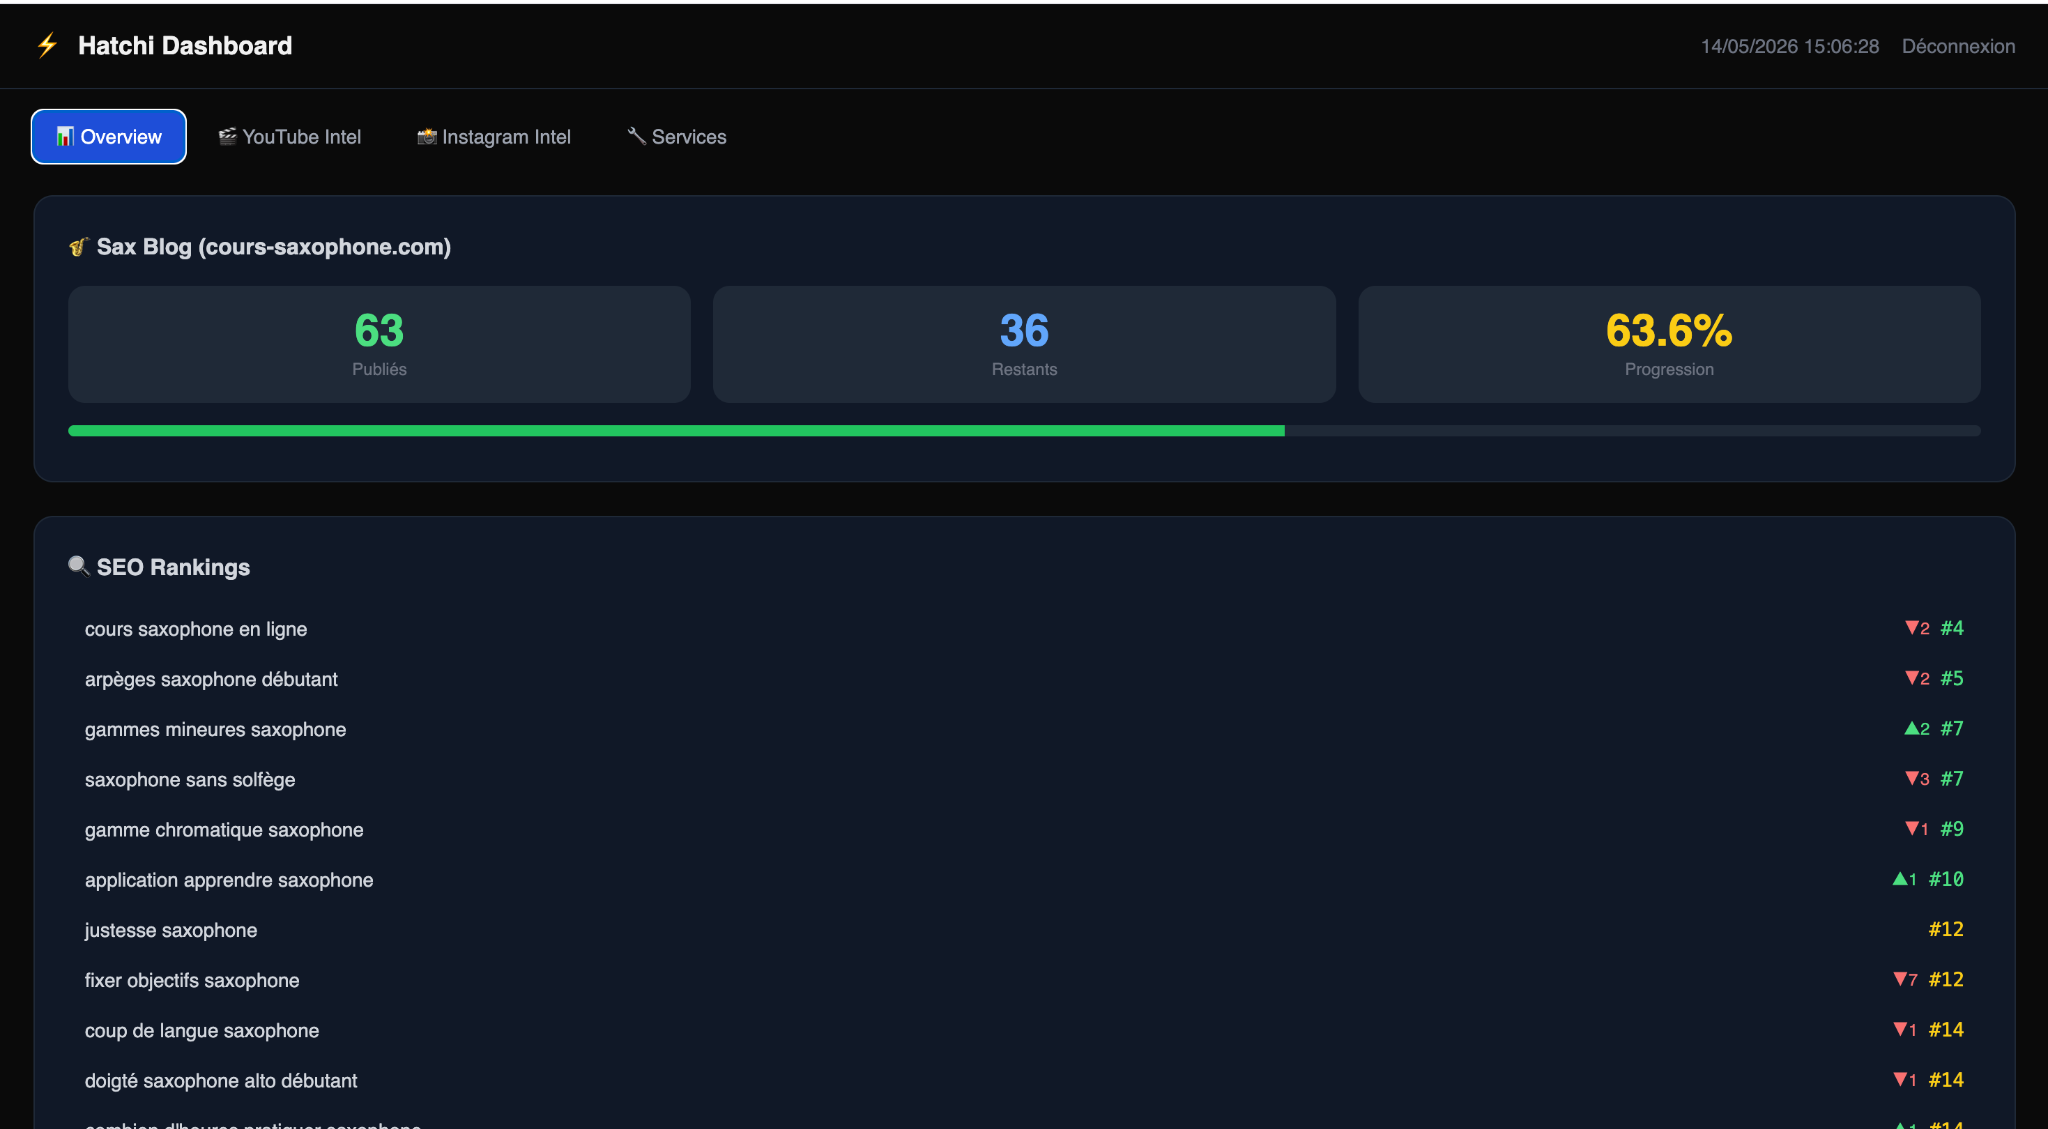The height and width of the screenshot is (1129, 2048).
Task: Select keyword doigté saxophone alto débutant
Action: click(221, 1080)
